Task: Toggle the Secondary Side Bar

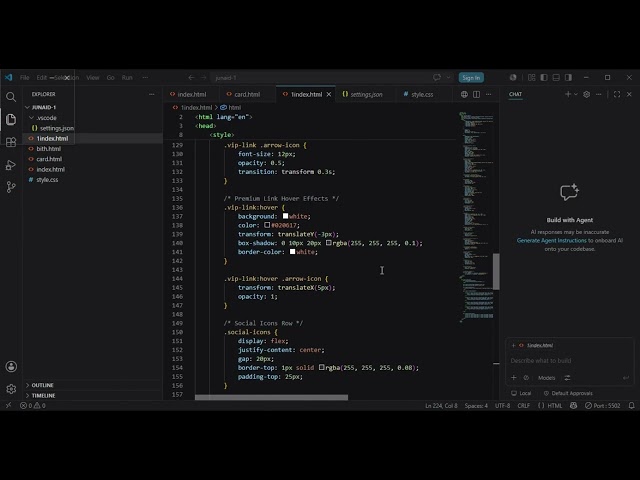Action: pyautogui.click(x=568, y=78)
